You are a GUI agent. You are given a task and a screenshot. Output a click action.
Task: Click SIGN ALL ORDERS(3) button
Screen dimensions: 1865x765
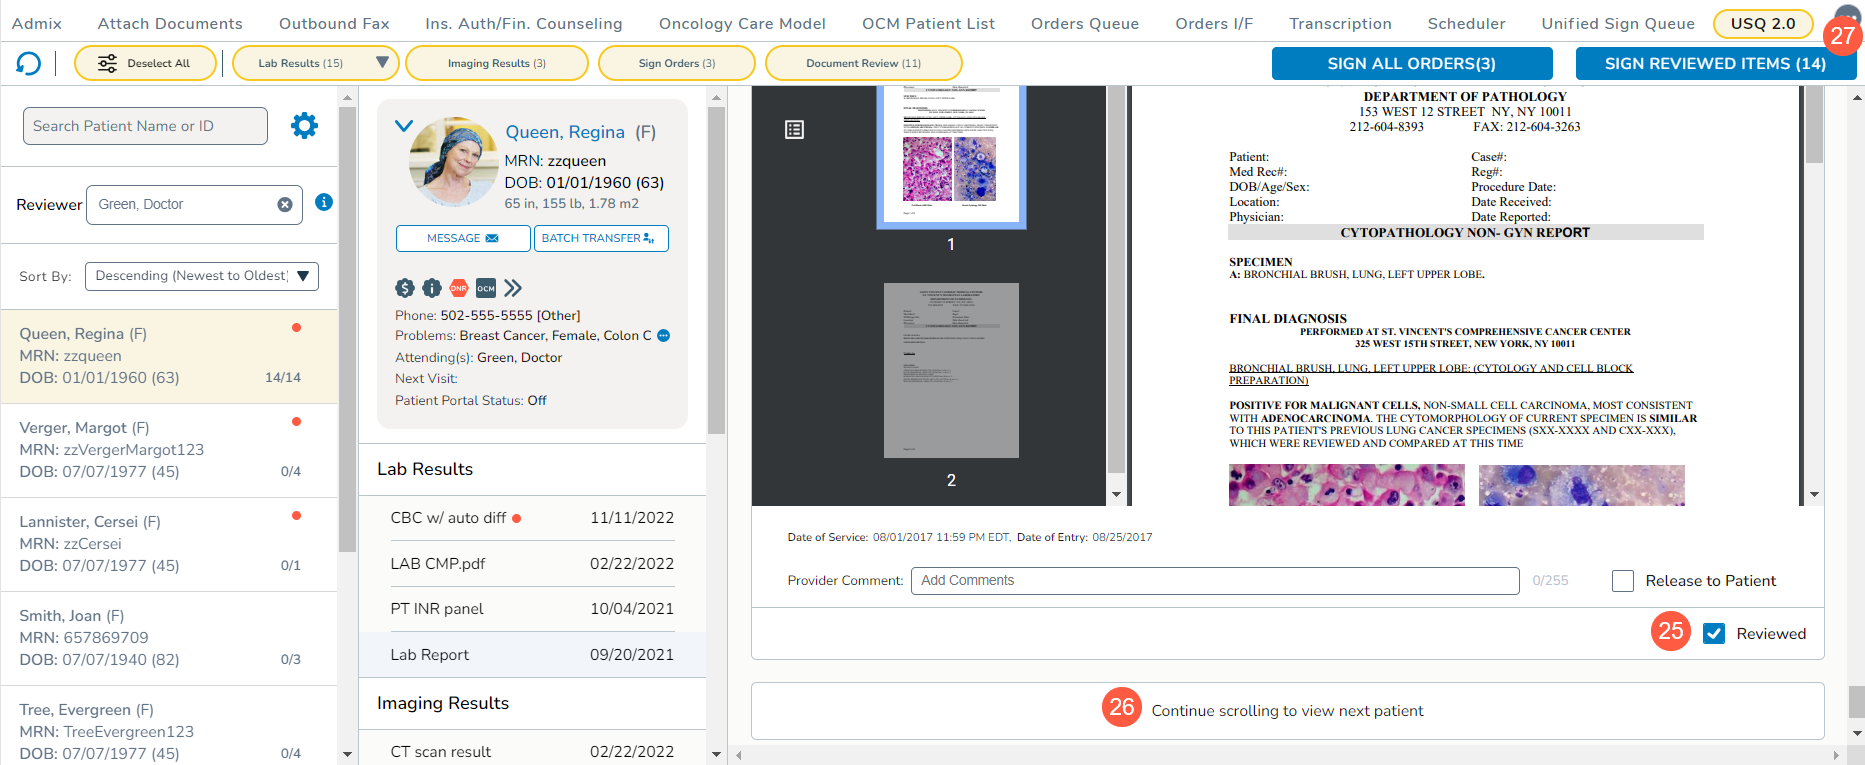(1411, 63)
